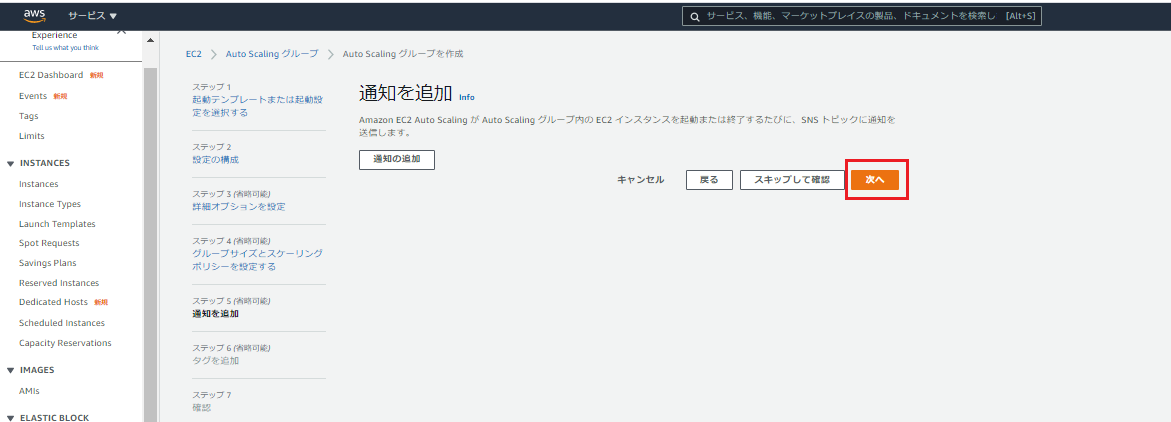
Task: Click the search magnifier icon
Action: [695, 16]
